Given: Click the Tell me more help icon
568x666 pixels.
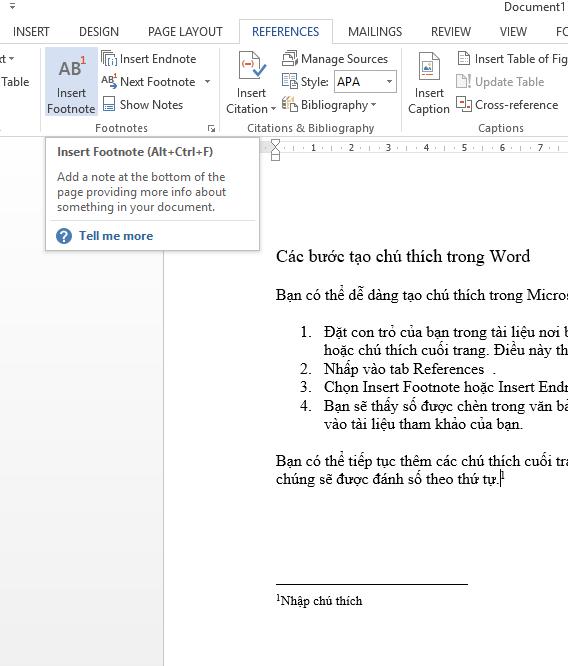Looking at the screenshot, I should (64, 236).
